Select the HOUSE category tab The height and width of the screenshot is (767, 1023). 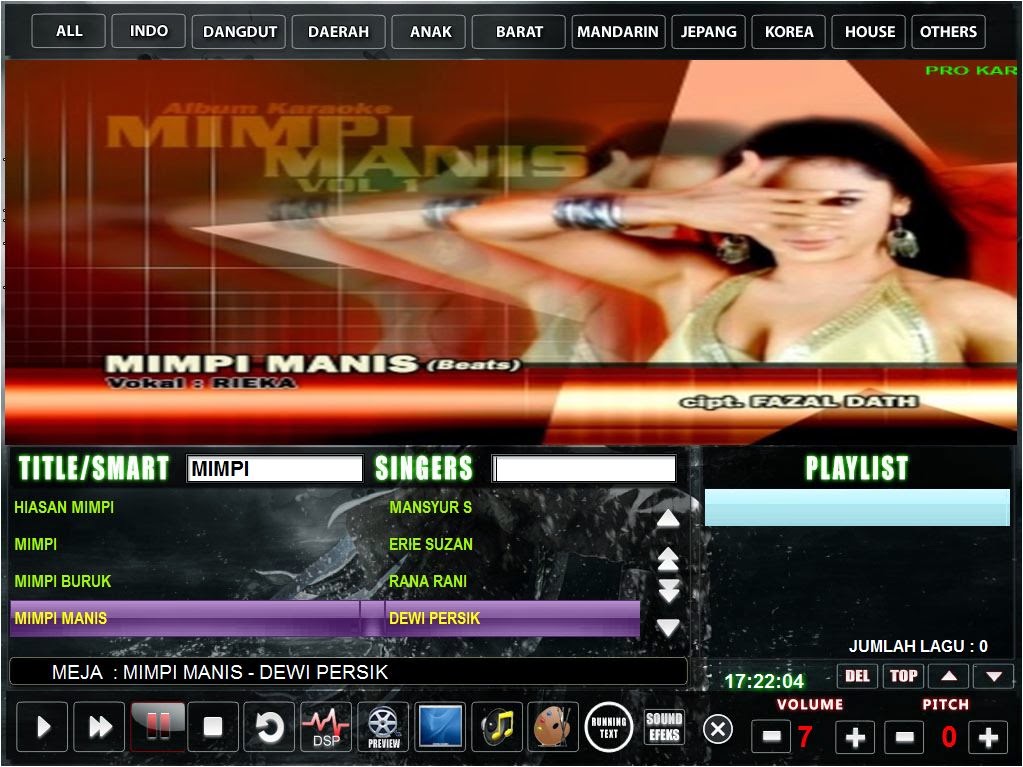coord(869,31)
